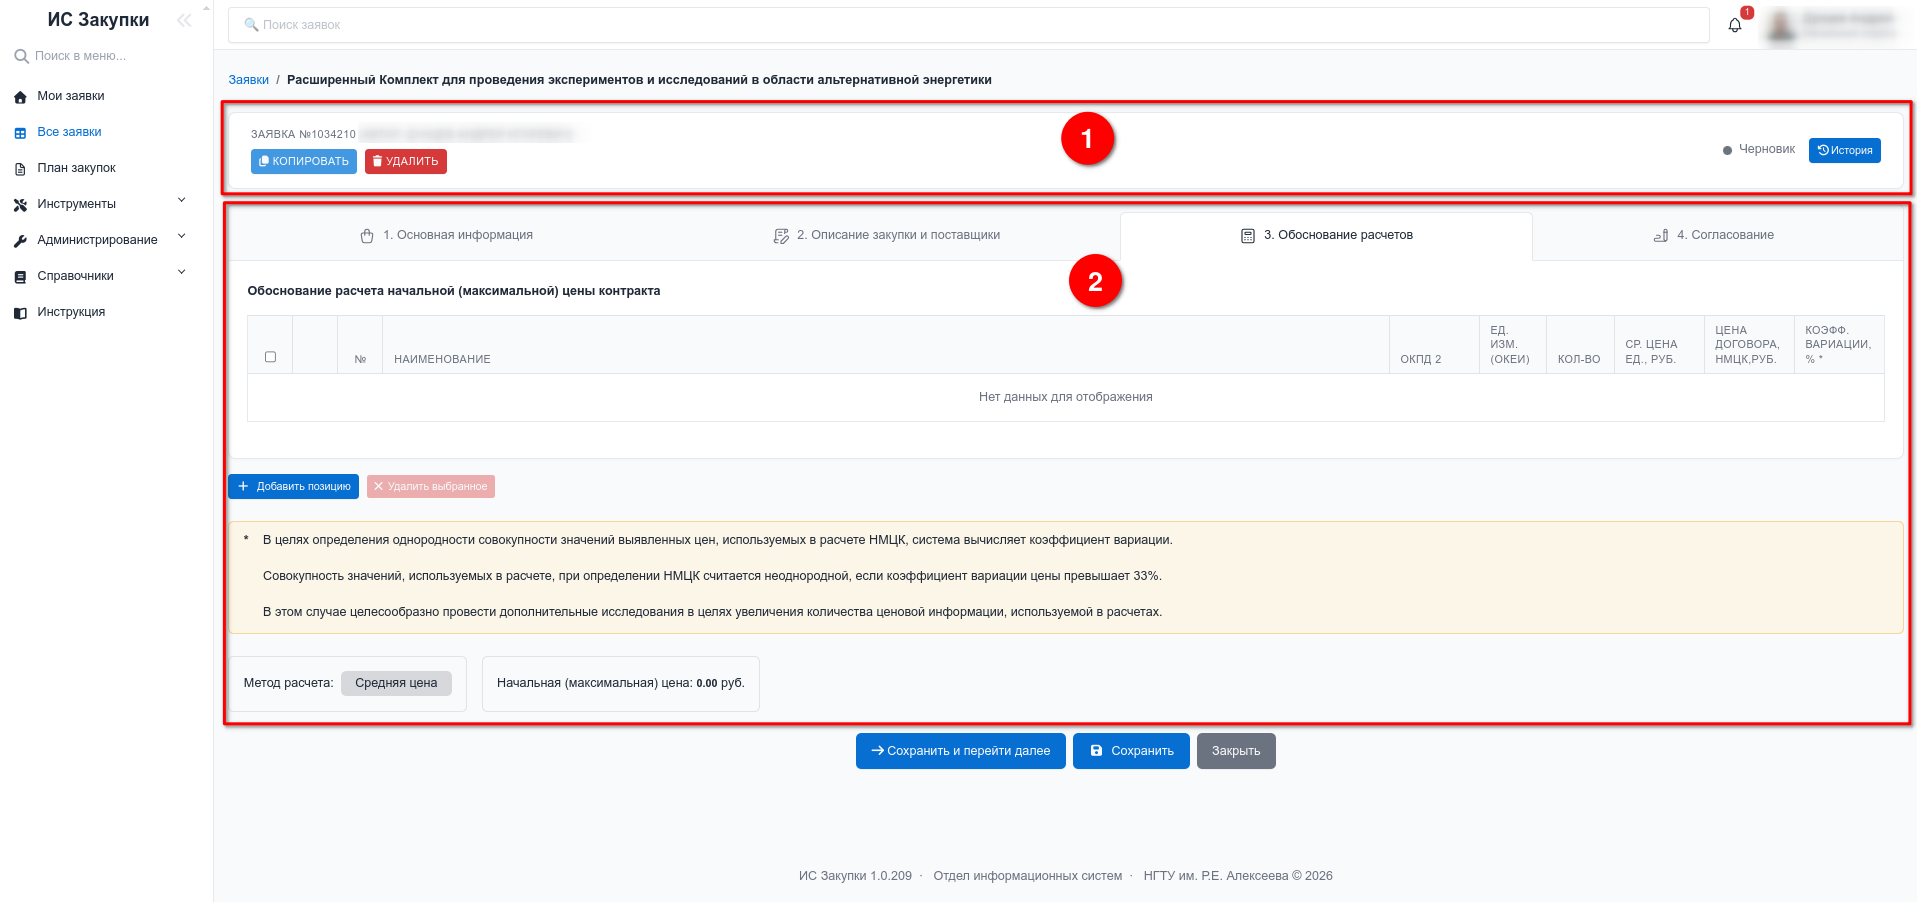This screenshot has height=902, width=1917.
Task: Click the user avatar in top bar
Action: click(1780, 25)
